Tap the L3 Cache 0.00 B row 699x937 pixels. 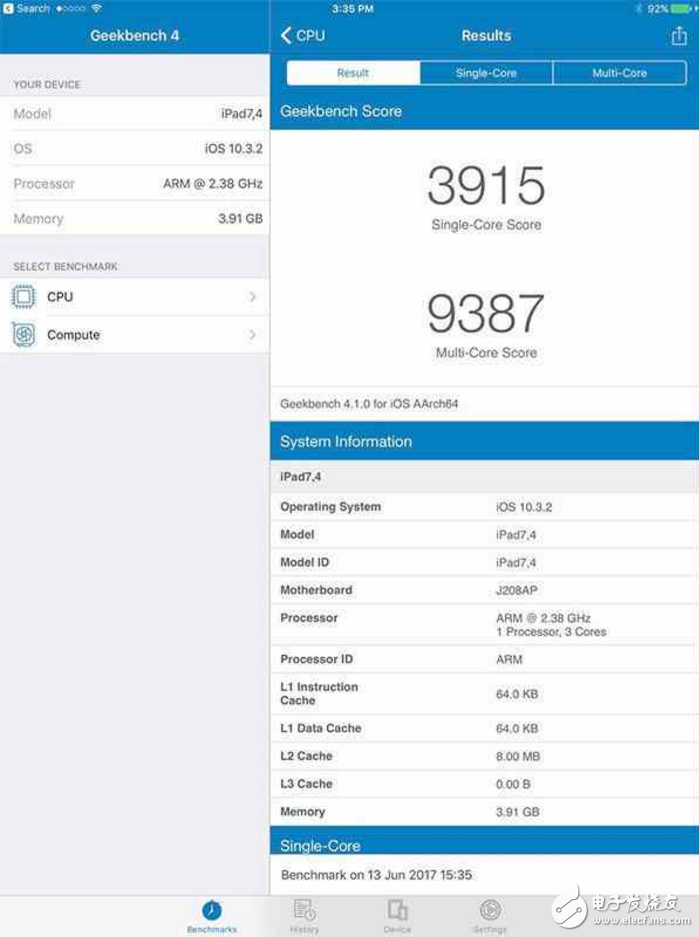point(485,784)
